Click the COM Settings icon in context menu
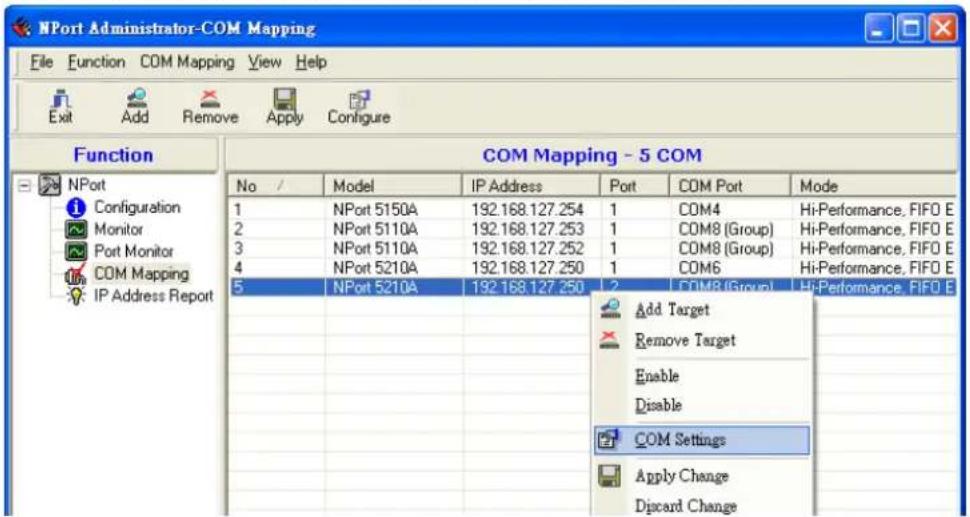 [609, 440]
